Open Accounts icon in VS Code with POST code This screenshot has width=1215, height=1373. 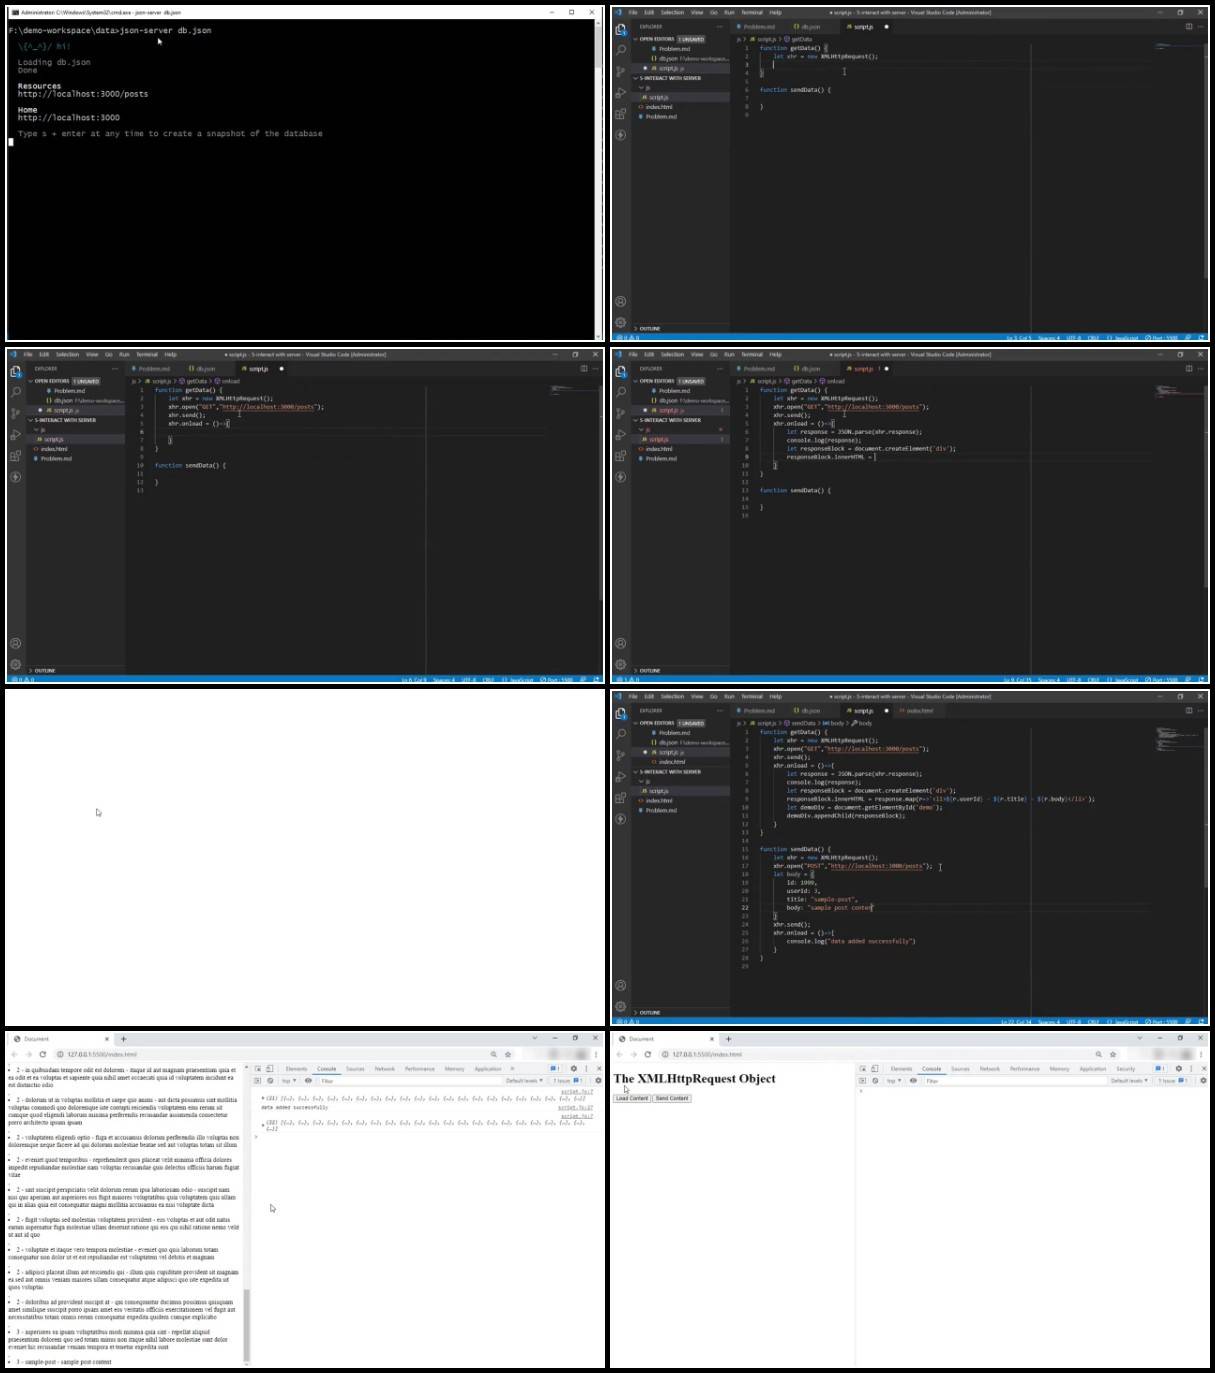click(x=621, y=985)
